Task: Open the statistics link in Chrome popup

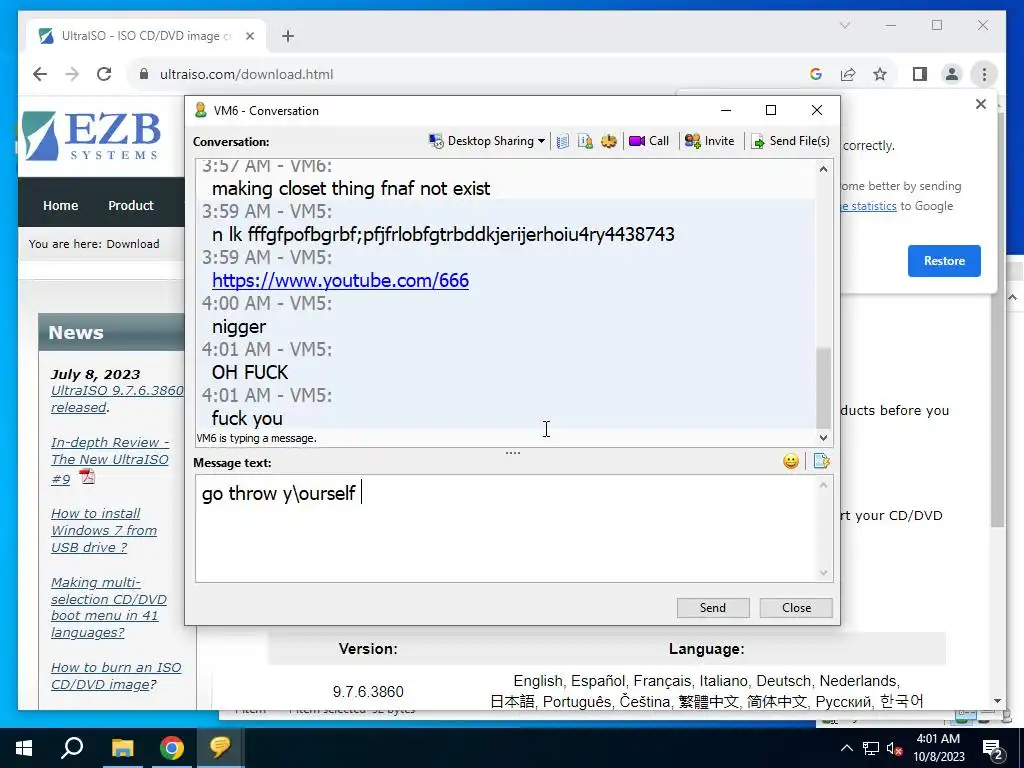Action: [869, 206]
